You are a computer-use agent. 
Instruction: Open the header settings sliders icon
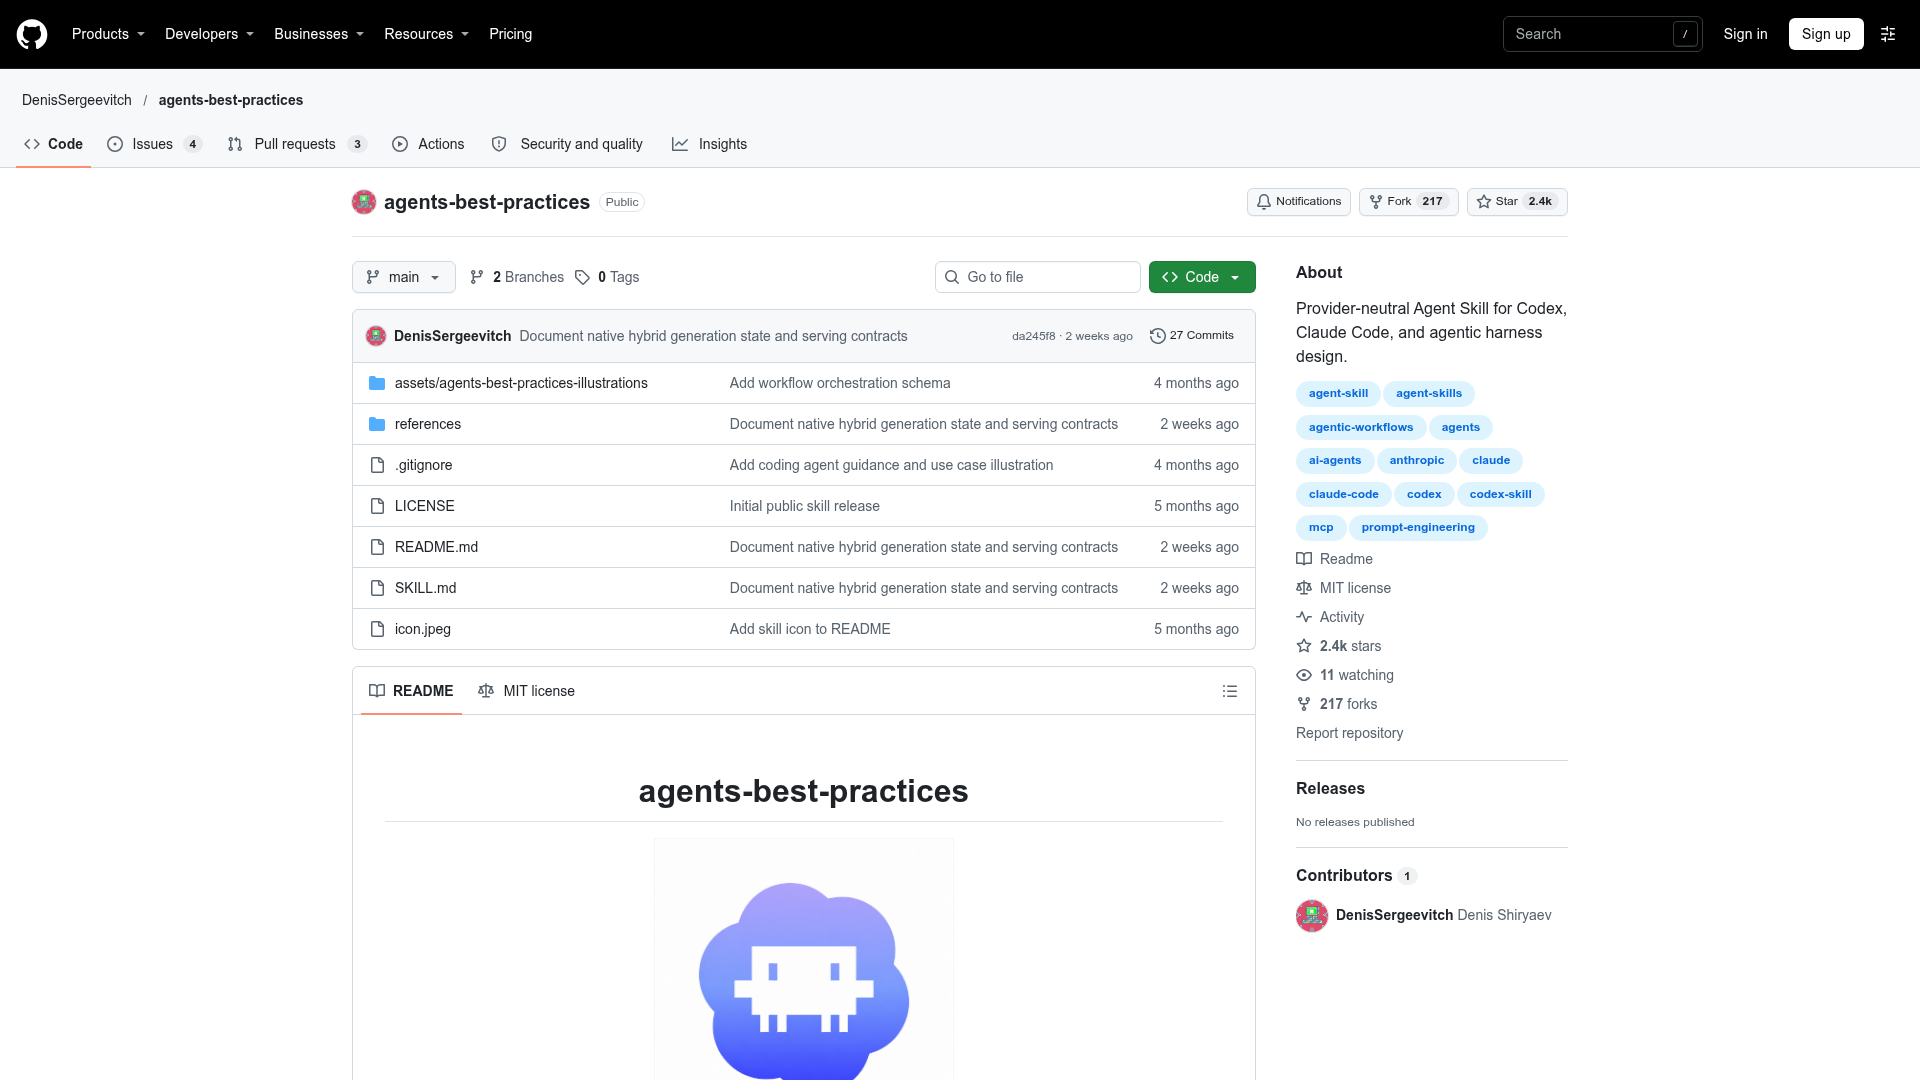1888,34
